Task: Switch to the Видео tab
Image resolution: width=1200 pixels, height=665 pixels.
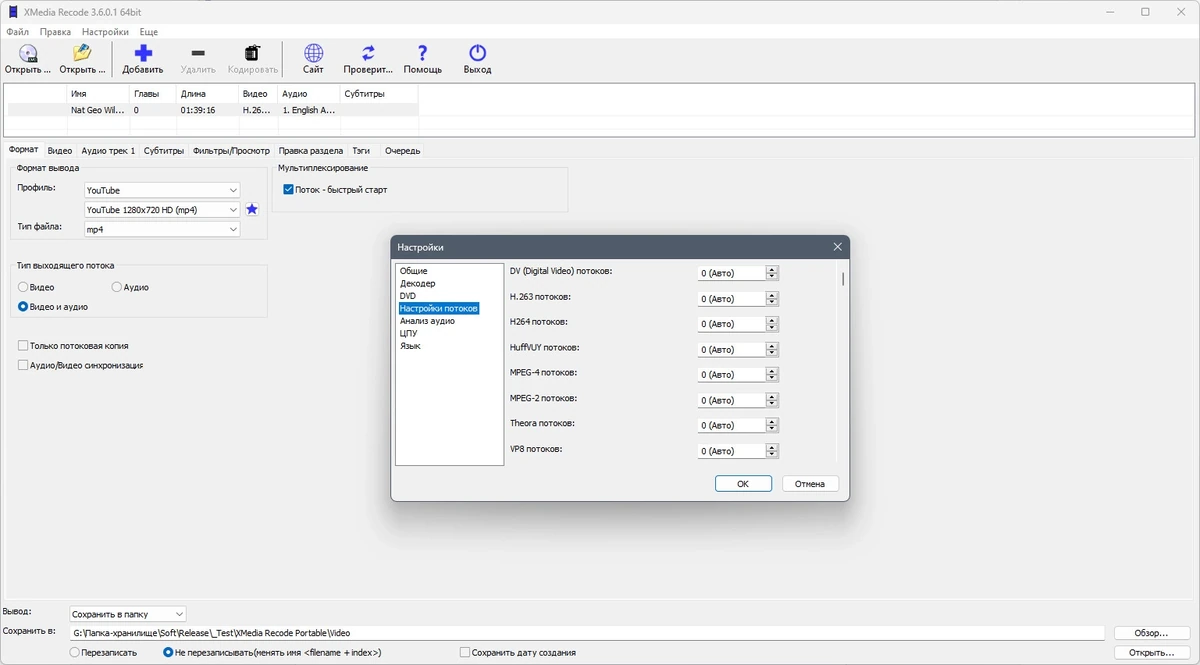Action: pos(60,151)
